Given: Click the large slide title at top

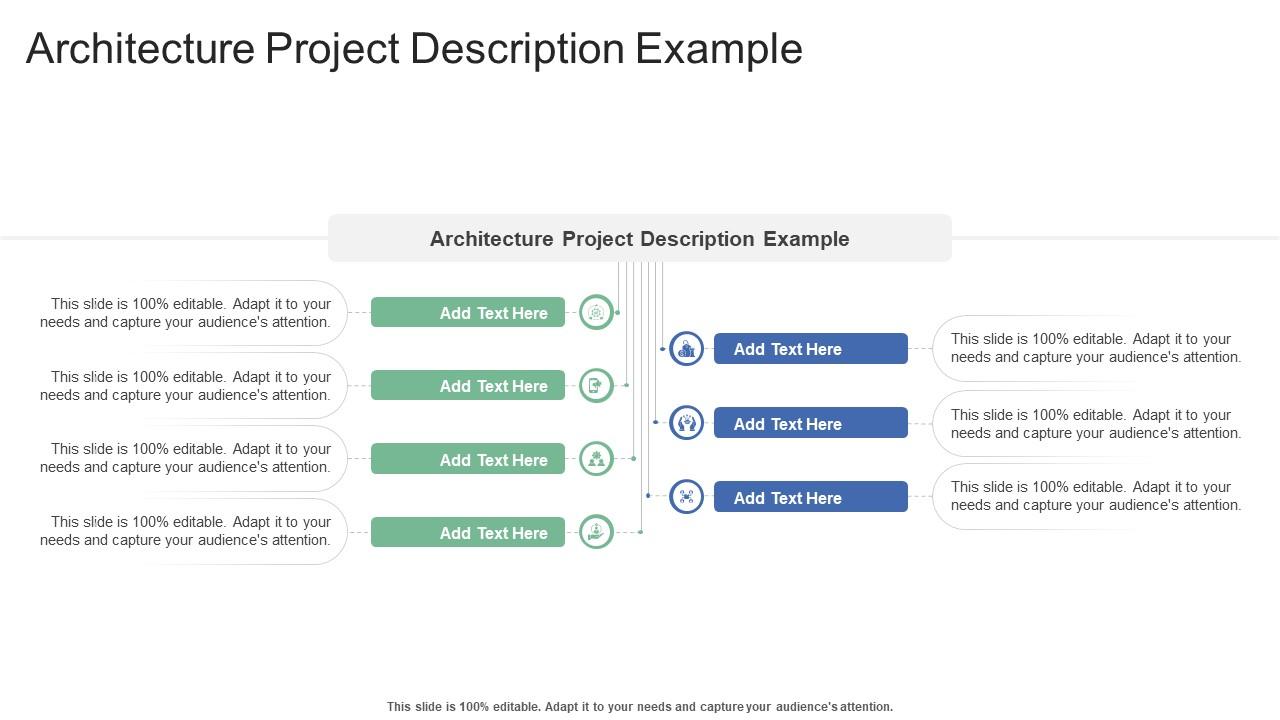Looking at the screenshot, I should (x=414, y=48).
